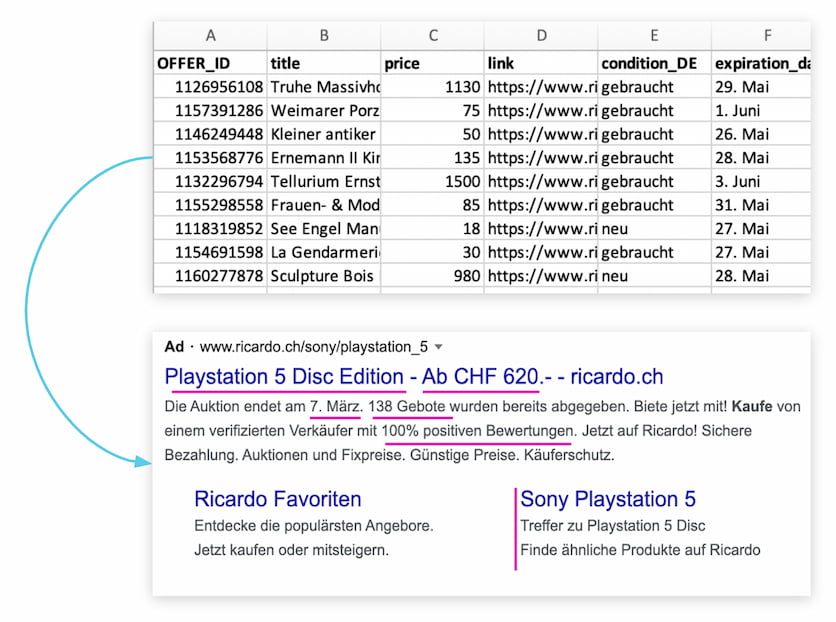Select the condition cell in See Engel row
This screenshot has width=836, height=622.
point(655,228)
